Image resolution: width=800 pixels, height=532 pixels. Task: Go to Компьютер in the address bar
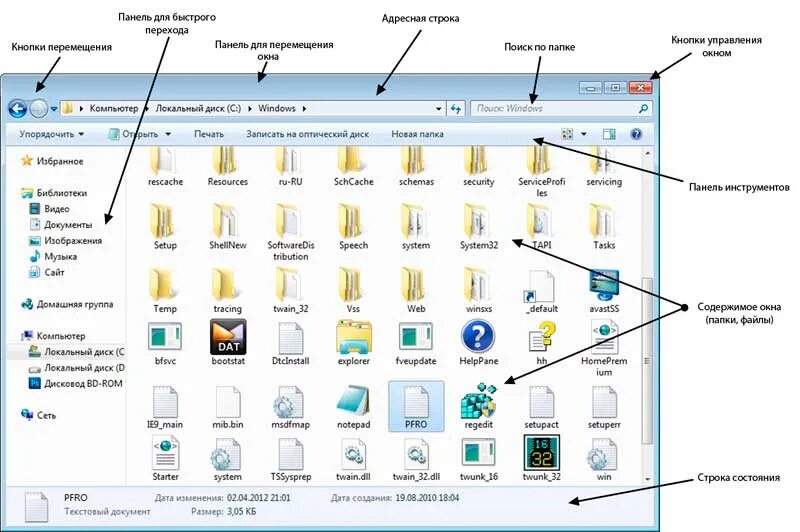click(114, 108)
